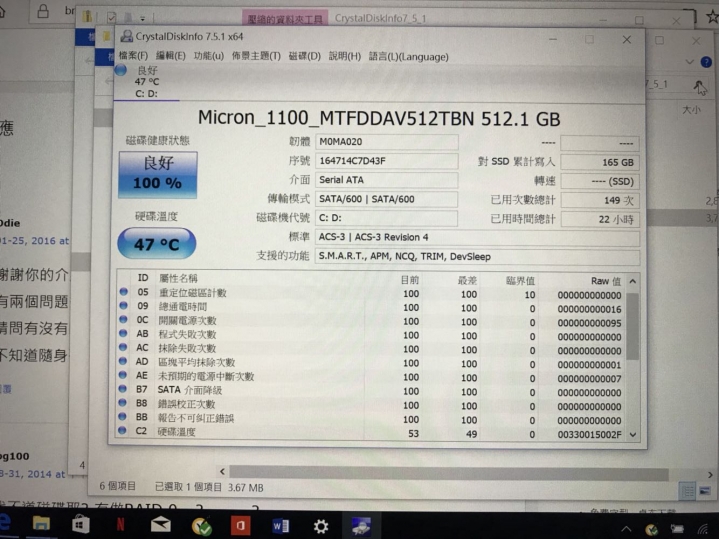Click the blue status dot for attribute AE
Screen dimensions: 720x539
[123, 375]
